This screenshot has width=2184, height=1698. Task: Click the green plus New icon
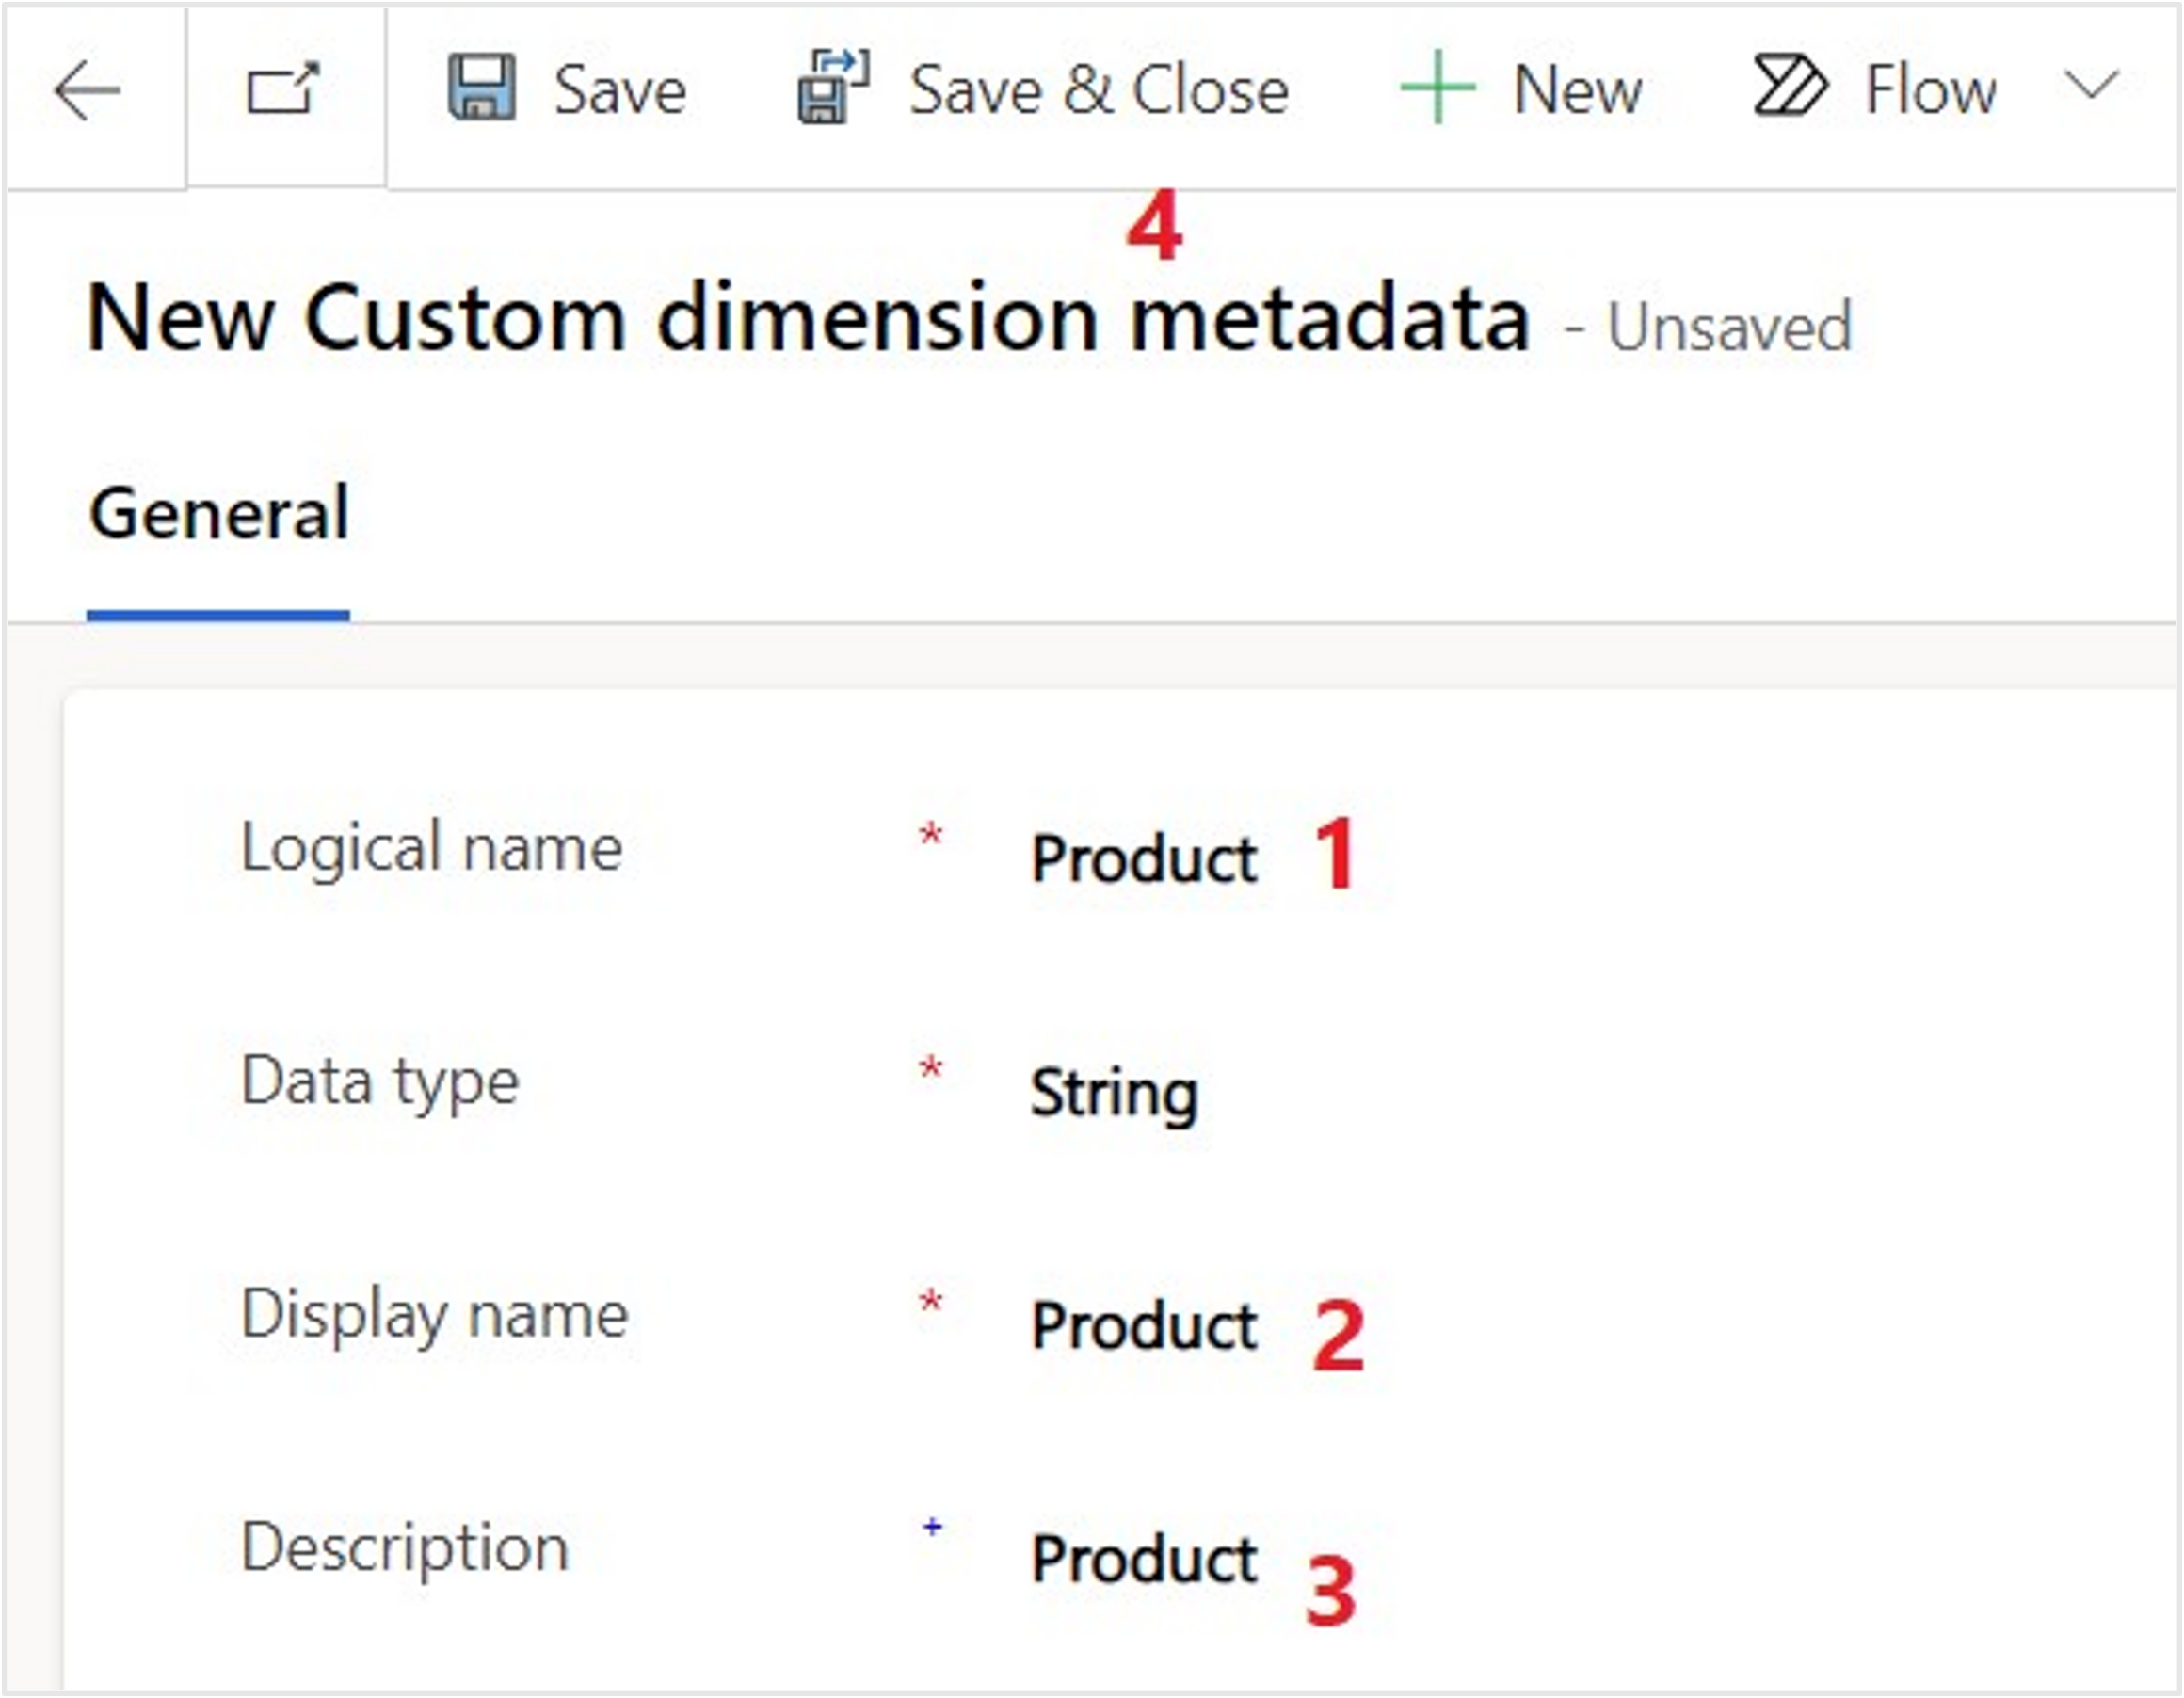click(1437, 88)
